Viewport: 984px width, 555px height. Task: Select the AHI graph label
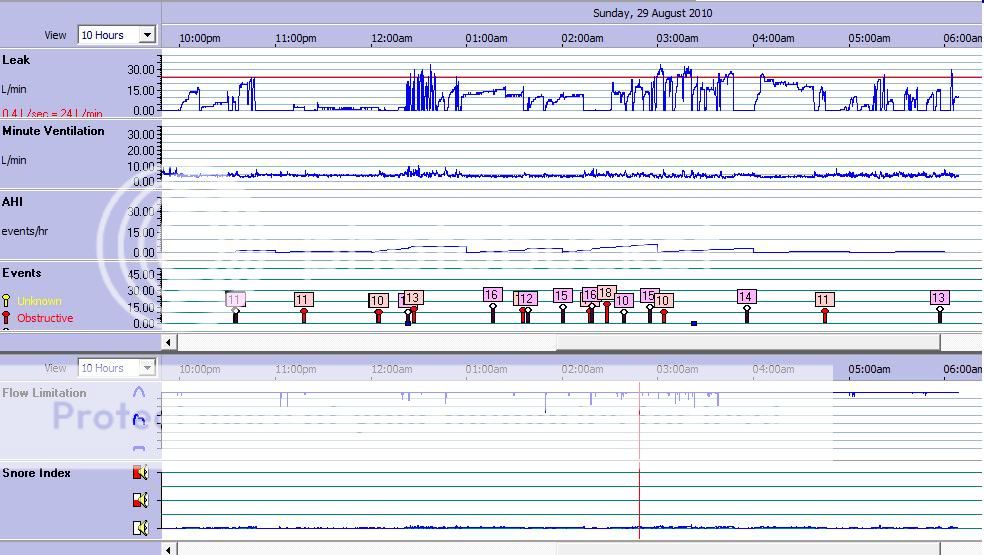click(12, 202)
